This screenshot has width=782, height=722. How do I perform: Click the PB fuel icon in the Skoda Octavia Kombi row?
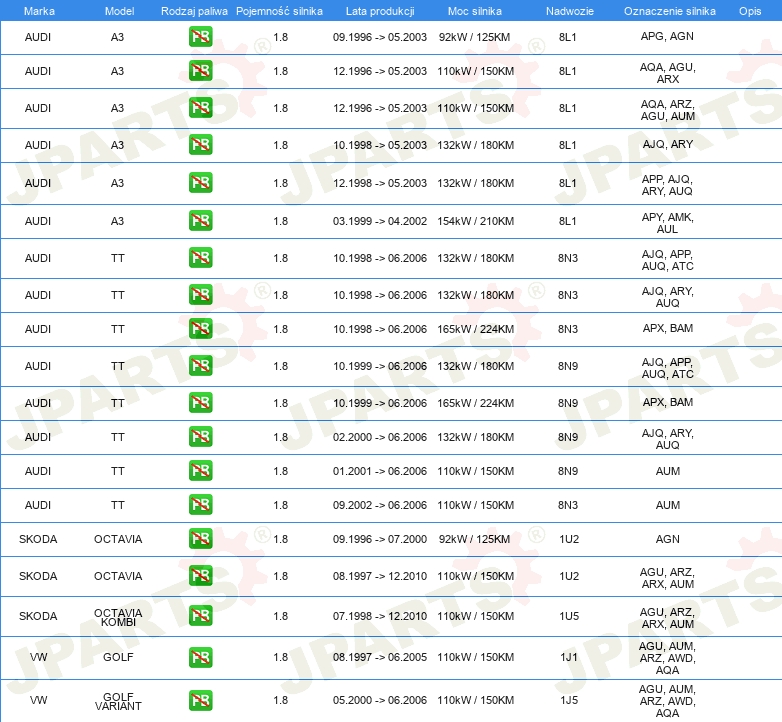(200, 616)
